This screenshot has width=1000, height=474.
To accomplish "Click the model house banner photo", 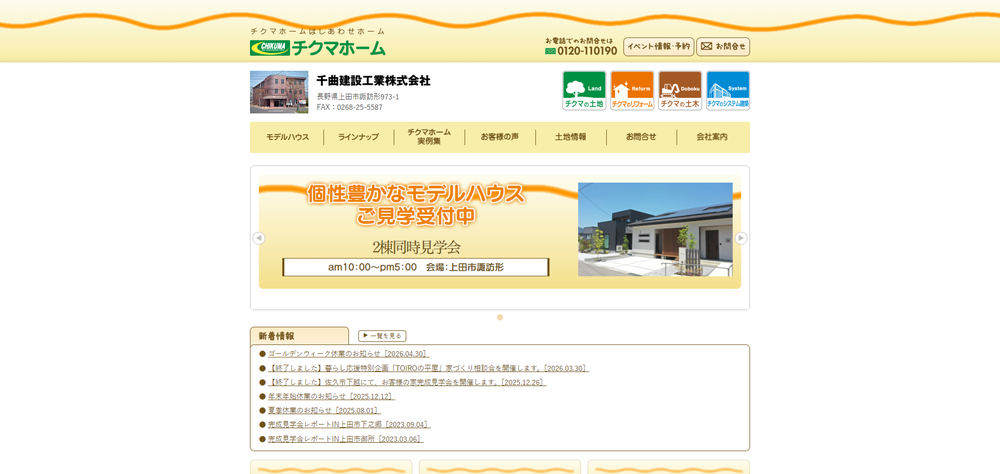I will pos(655,230).
